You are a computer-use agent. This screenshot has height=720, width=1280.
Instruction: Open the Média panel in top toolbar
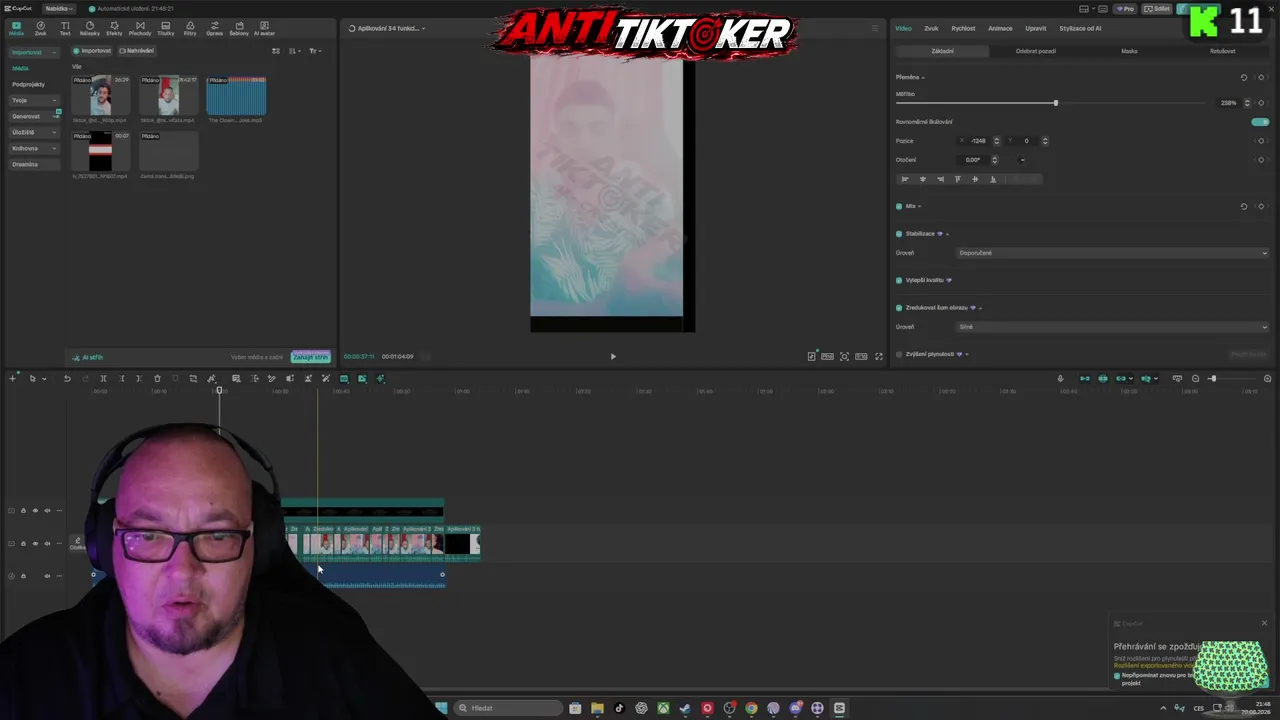point(16,28)
